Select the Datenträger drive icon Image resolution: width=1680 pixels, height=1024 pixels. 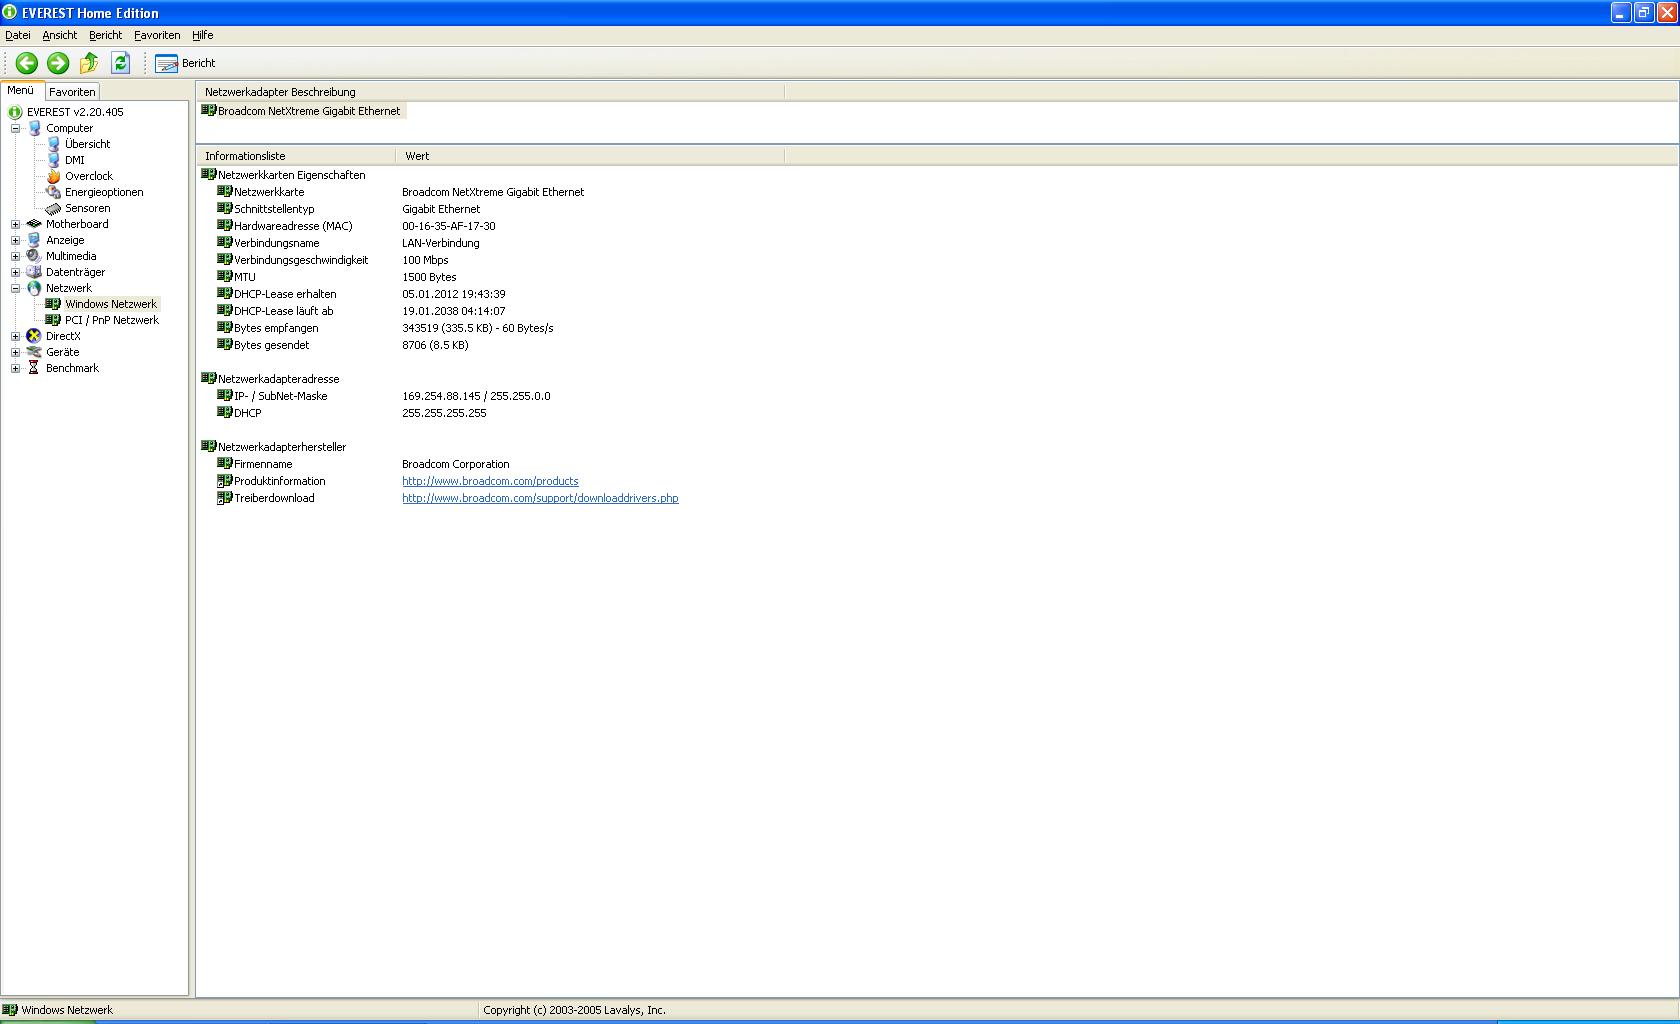click(x=34, y=272)
